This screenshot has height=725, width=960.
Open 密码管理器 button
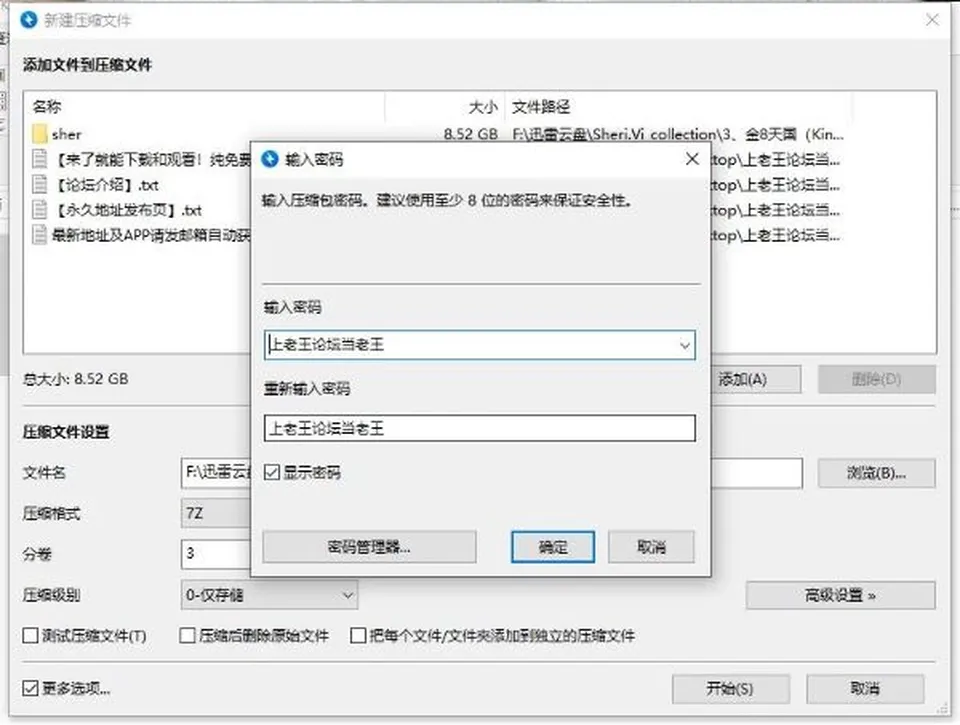(369, 547)
